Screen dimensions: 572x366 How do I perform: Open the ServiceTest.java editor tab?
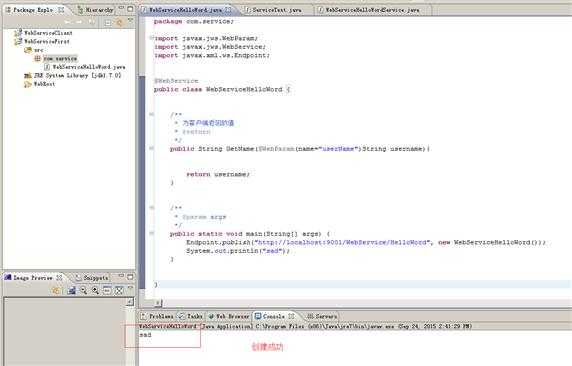[x=277, y=10]
